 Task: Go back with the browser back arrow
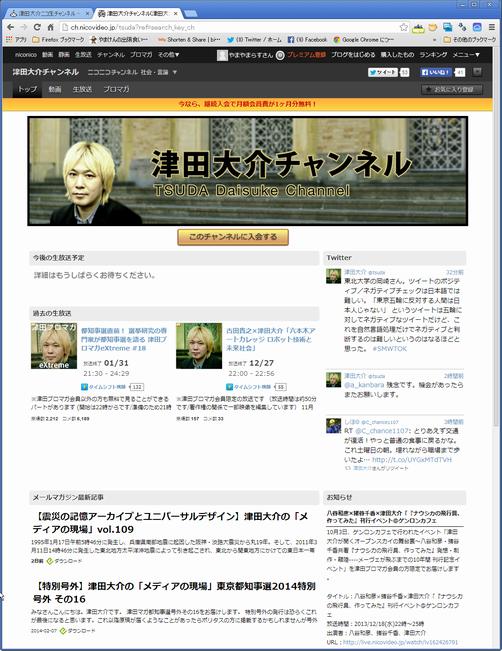coord(10,27)
